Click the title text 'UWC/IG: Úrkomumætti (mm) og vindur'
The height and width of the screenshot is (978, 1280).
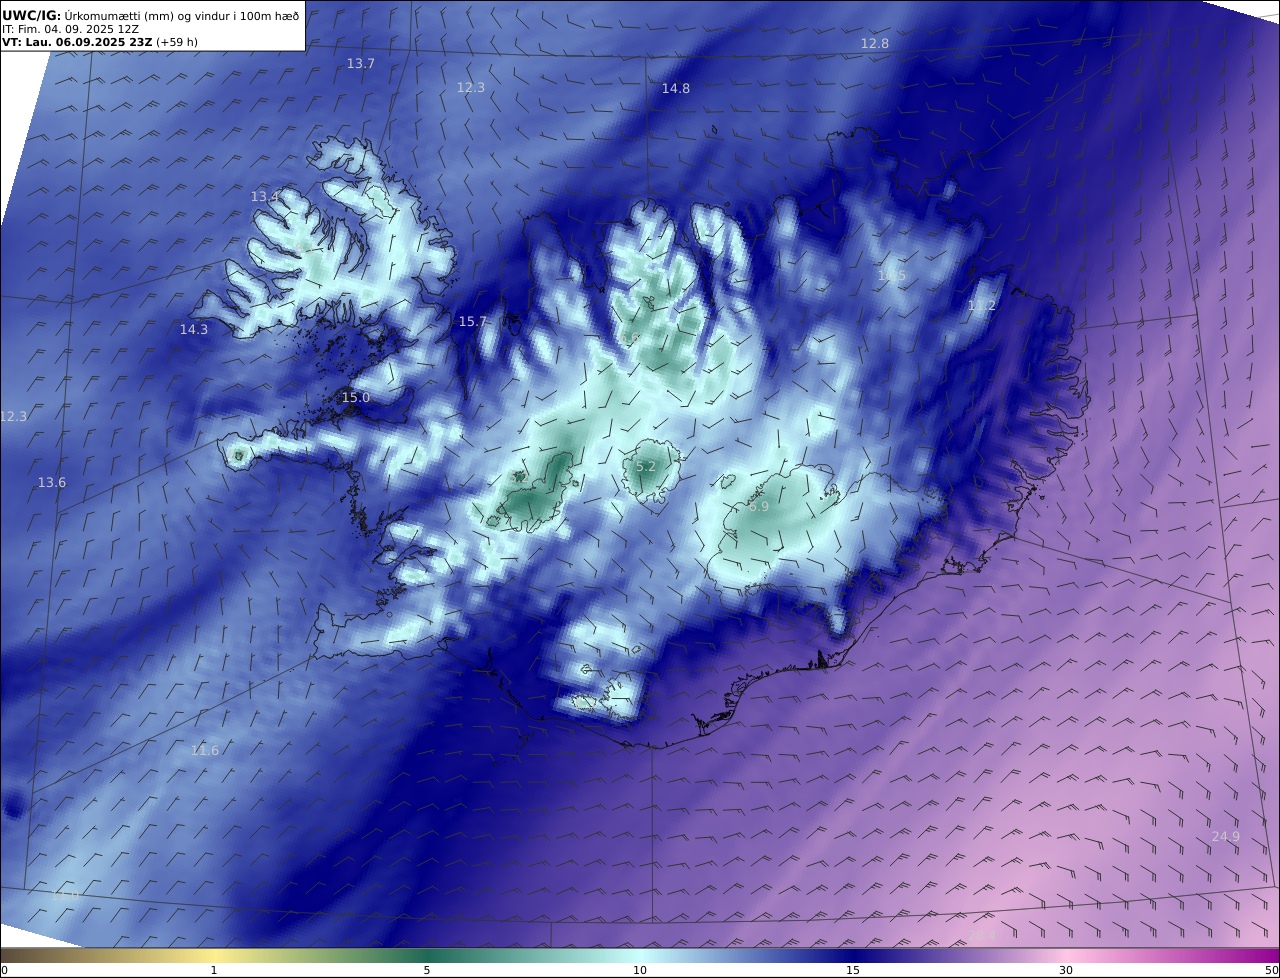coord(150,15)
